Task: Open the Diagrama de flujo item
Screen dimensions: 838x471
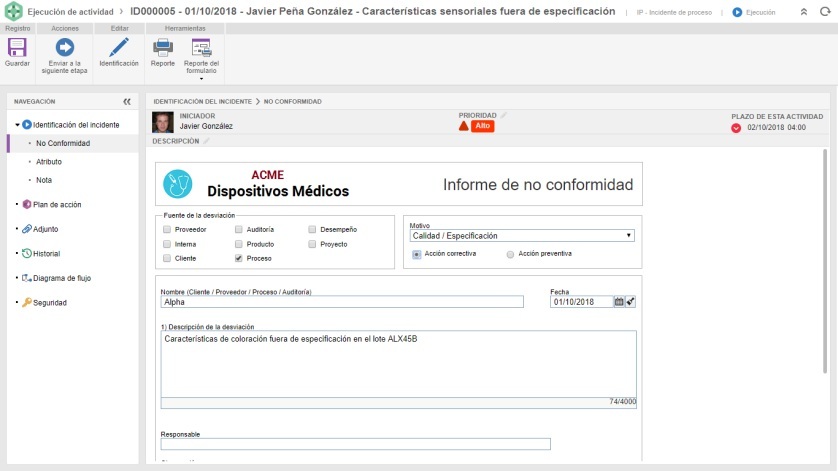Action: (62, 278)
